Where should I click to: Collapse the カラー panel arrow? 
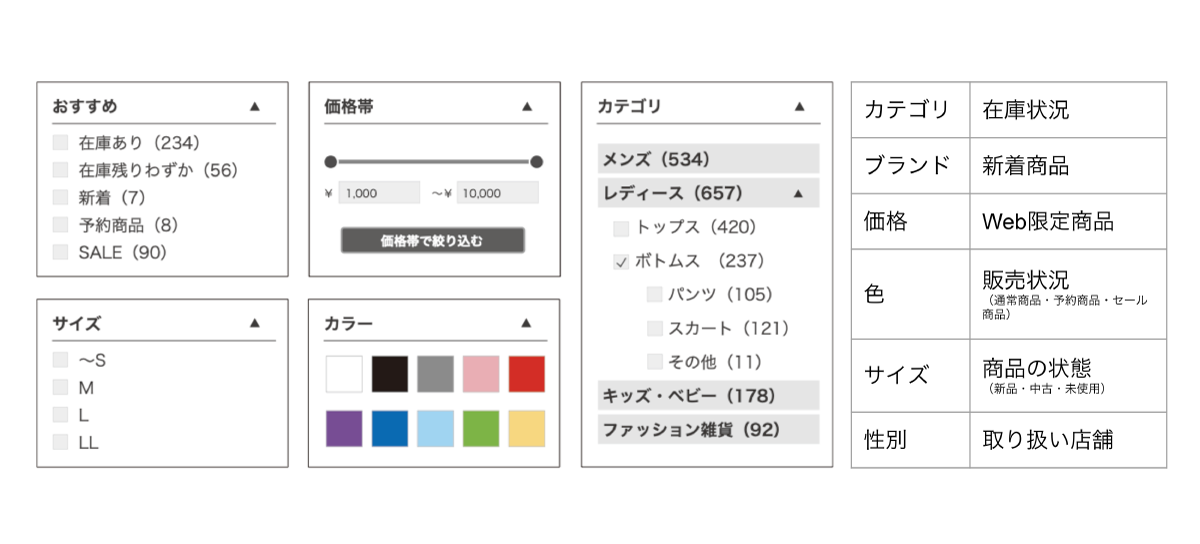pos(527,322)
